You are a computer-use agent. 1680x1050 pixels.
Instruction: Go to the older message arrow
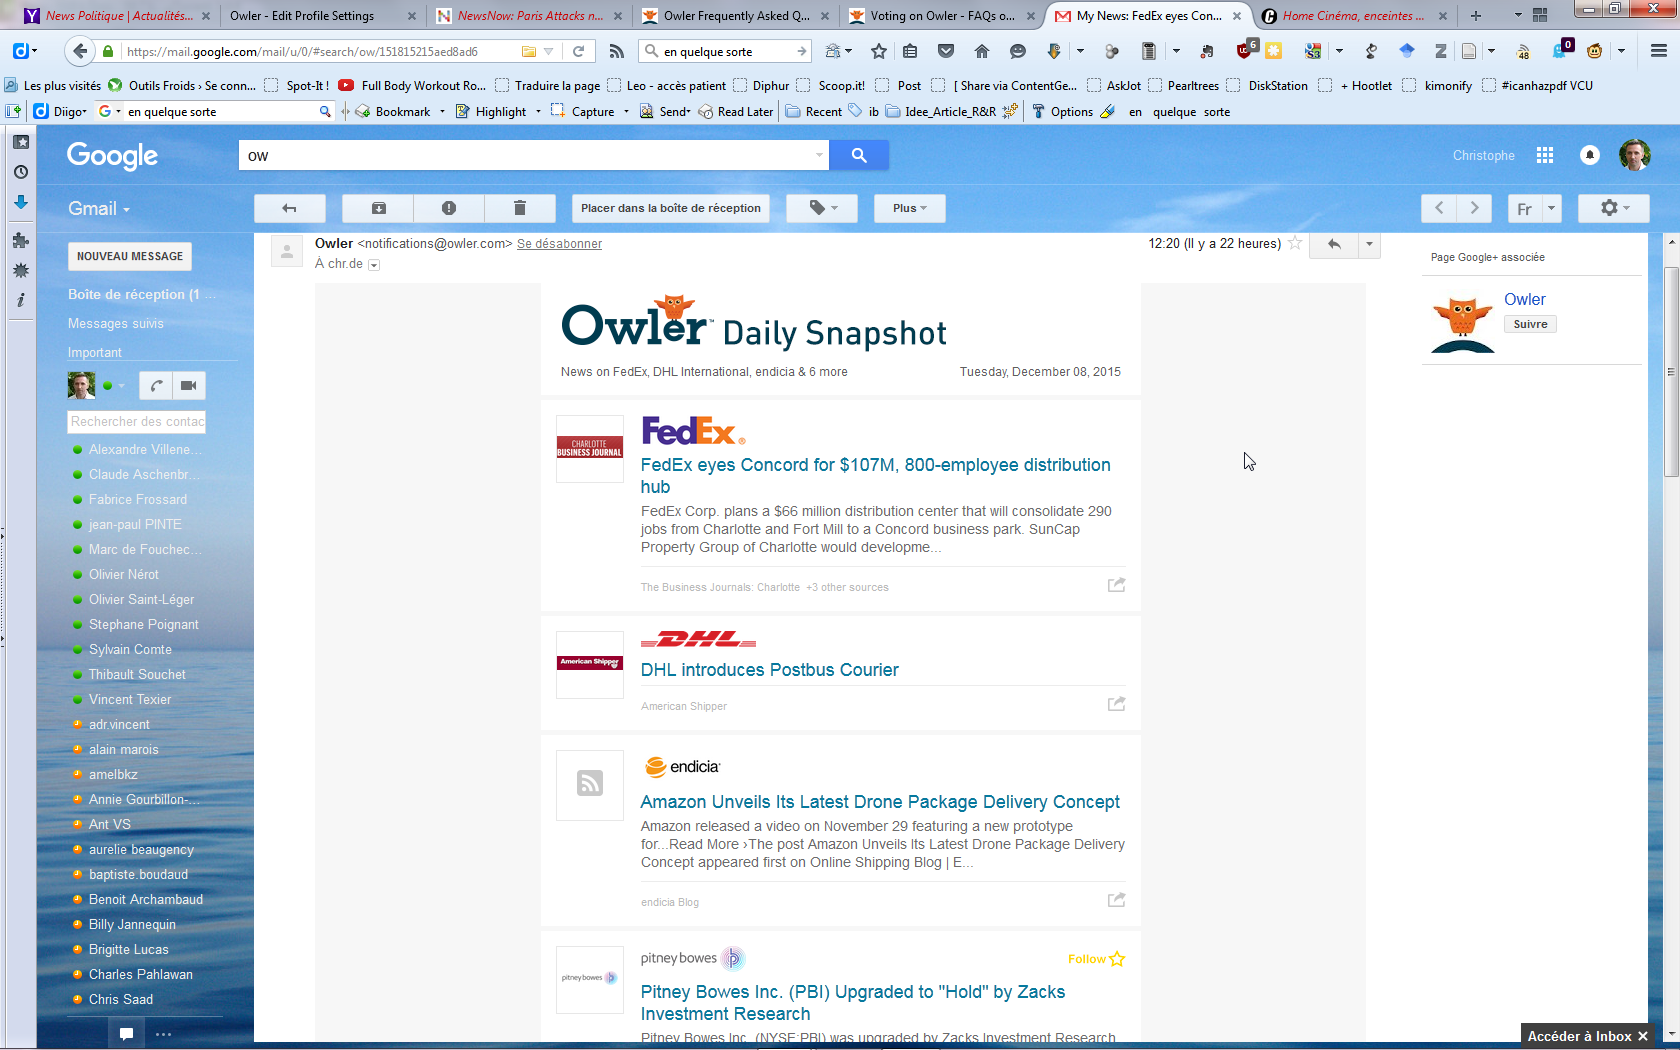pos(1474,208)
